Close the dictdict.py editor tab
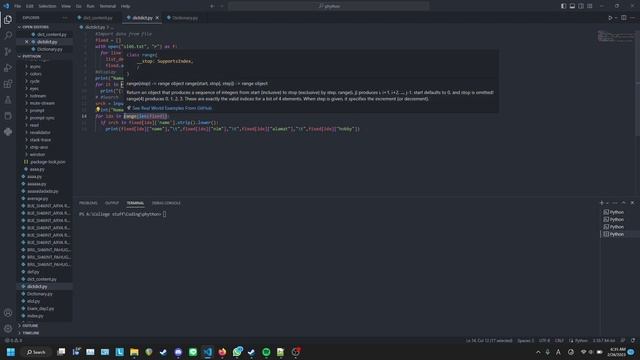This screenshot has height=360, width=640. [157, 18]
